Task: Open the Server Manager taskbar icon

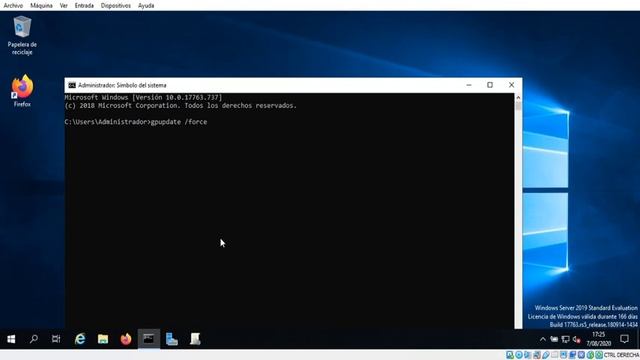Action: pos(172,339)
